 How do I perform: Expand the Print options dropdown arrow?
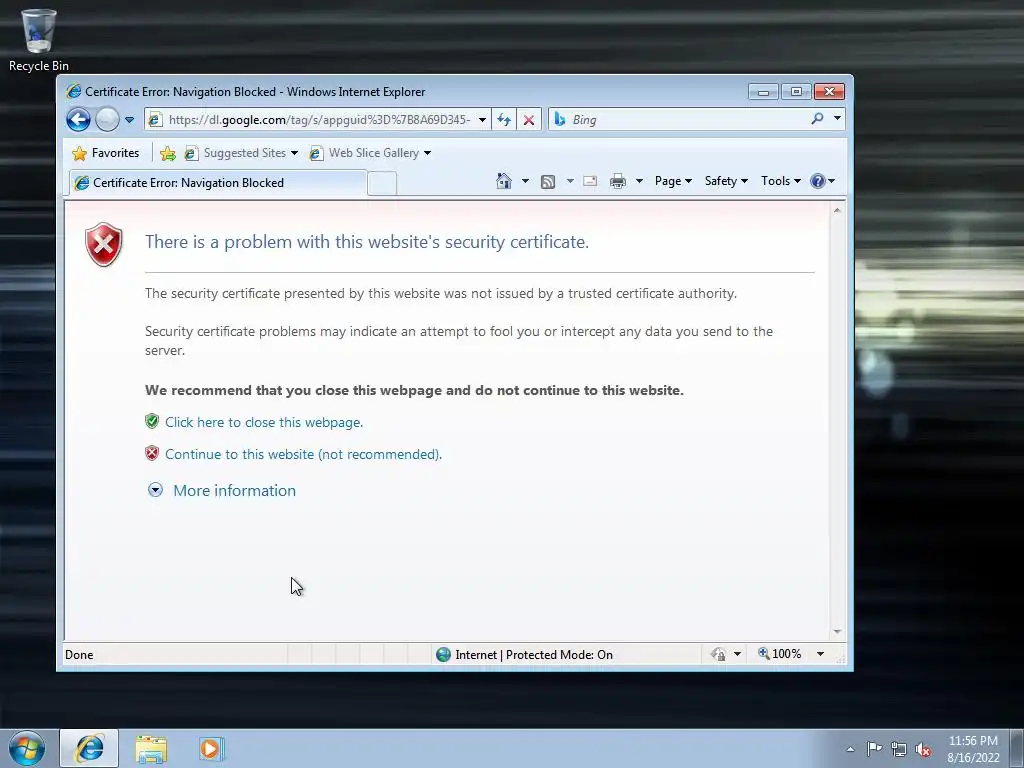point(639,181)
